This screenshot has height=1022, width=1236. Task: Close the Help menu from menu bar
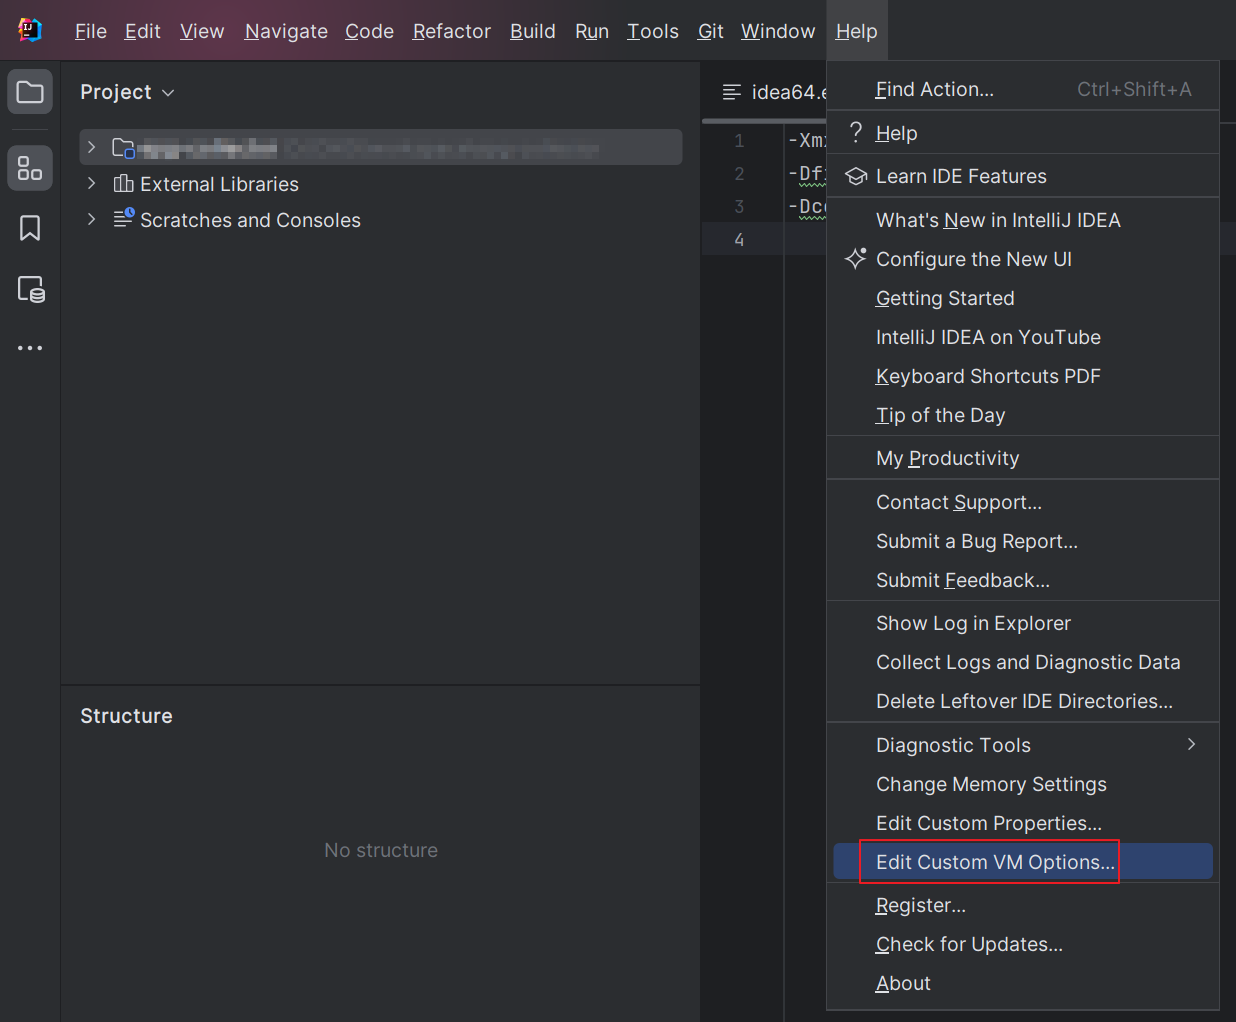click(857, 31)
